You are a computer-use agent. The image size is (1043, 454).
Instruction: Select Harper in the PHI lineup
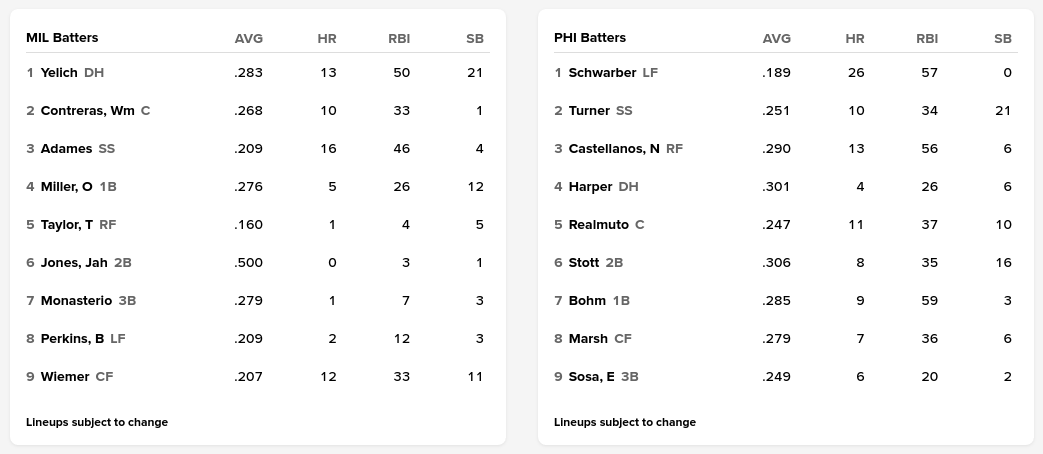tap(590, 187)
